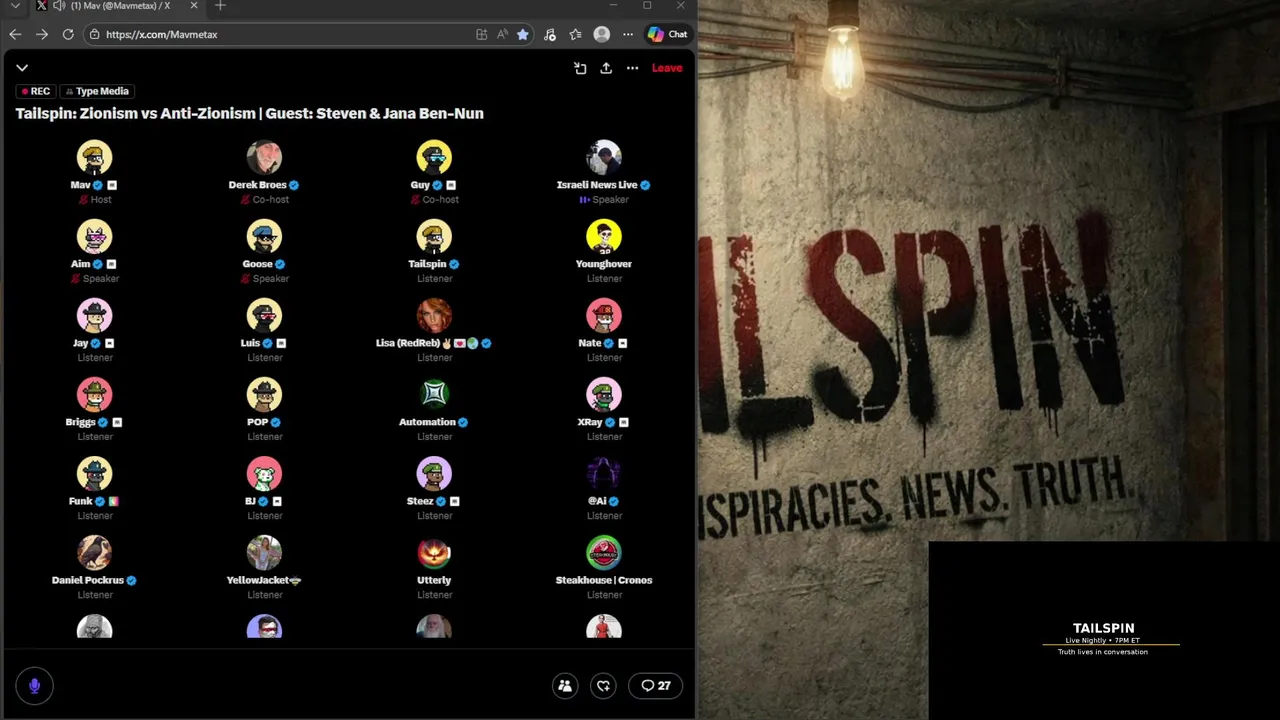
Task: View site info lock icon
Action: (94, 34)
